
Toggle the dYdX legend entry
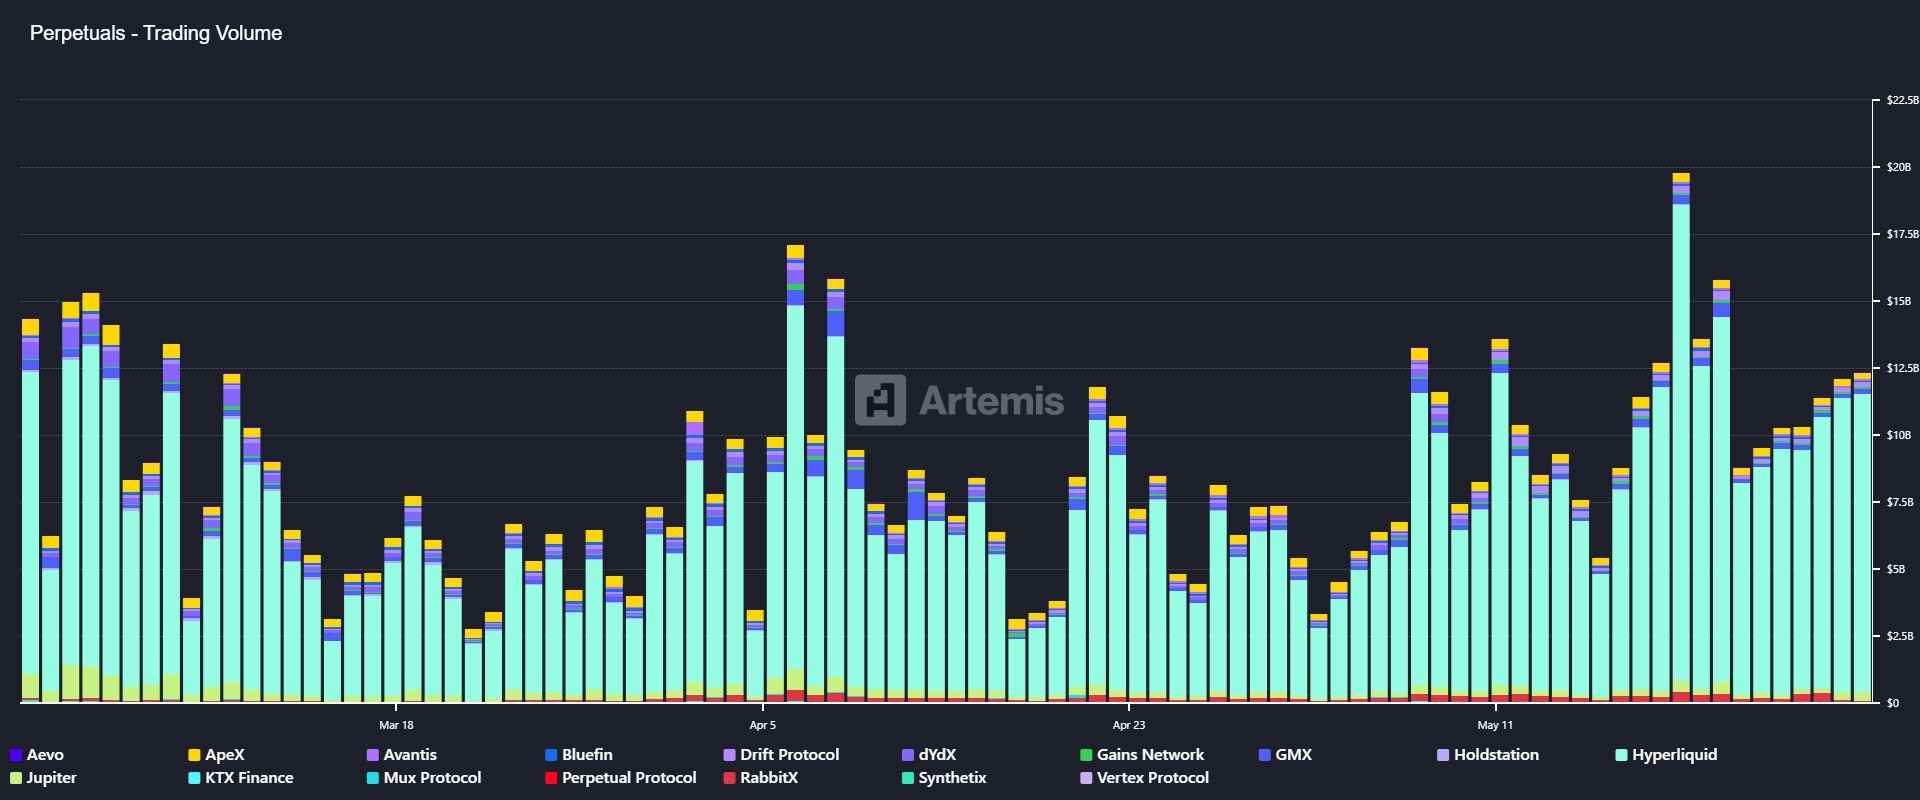(937, 755)
